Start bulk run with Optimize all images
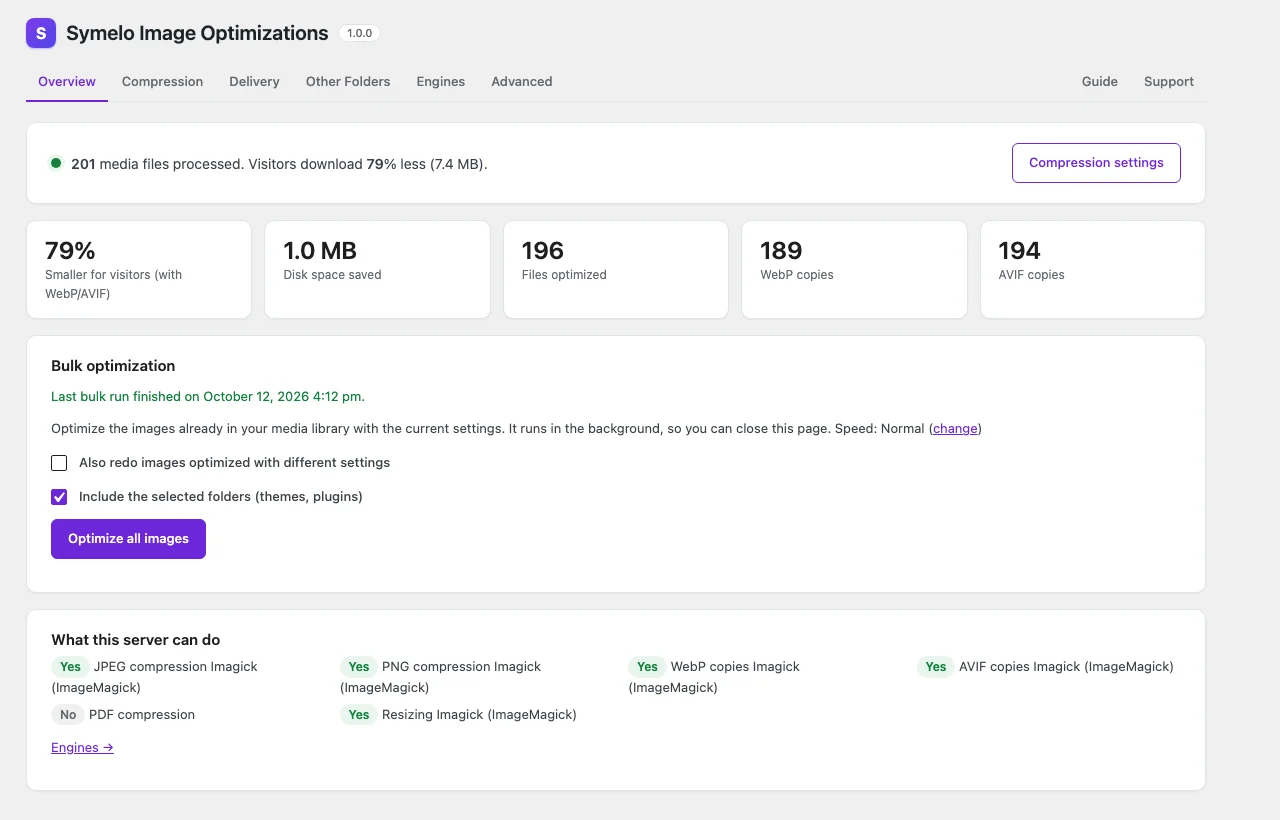Screen dimensions: 1280x820 click(128, 539)
